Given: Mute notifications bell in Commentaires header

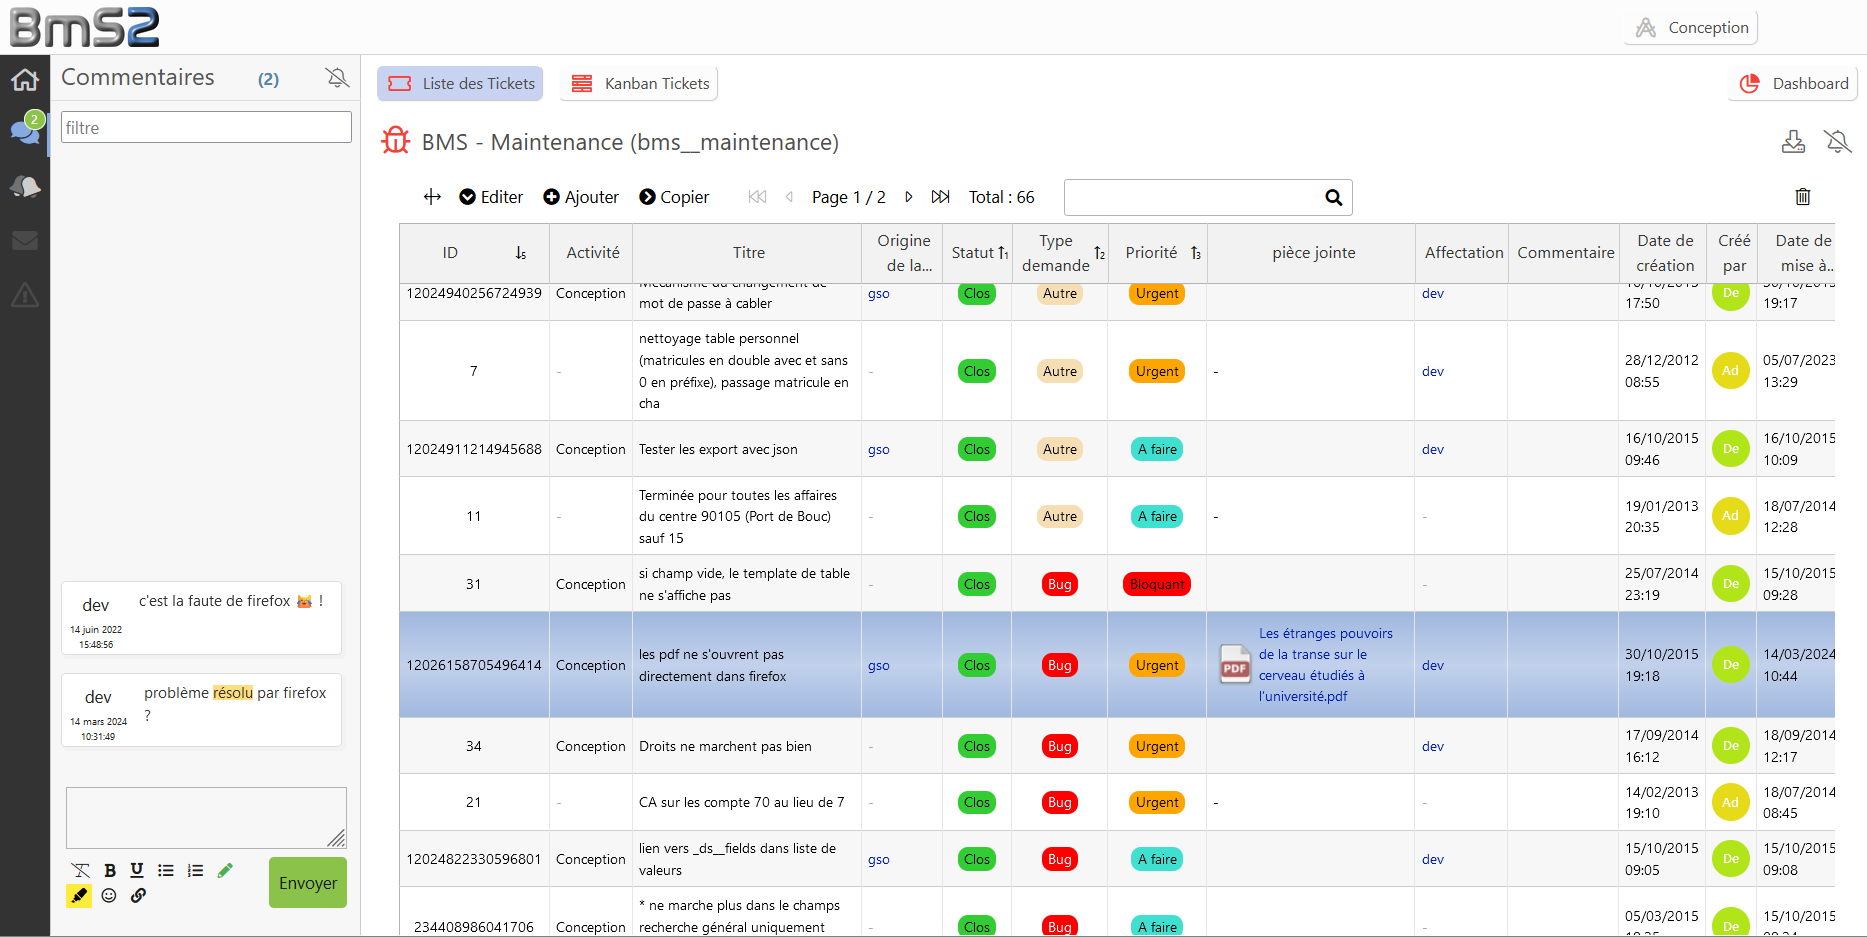Looking at the screenshot, I should click(x=337, y=78).
